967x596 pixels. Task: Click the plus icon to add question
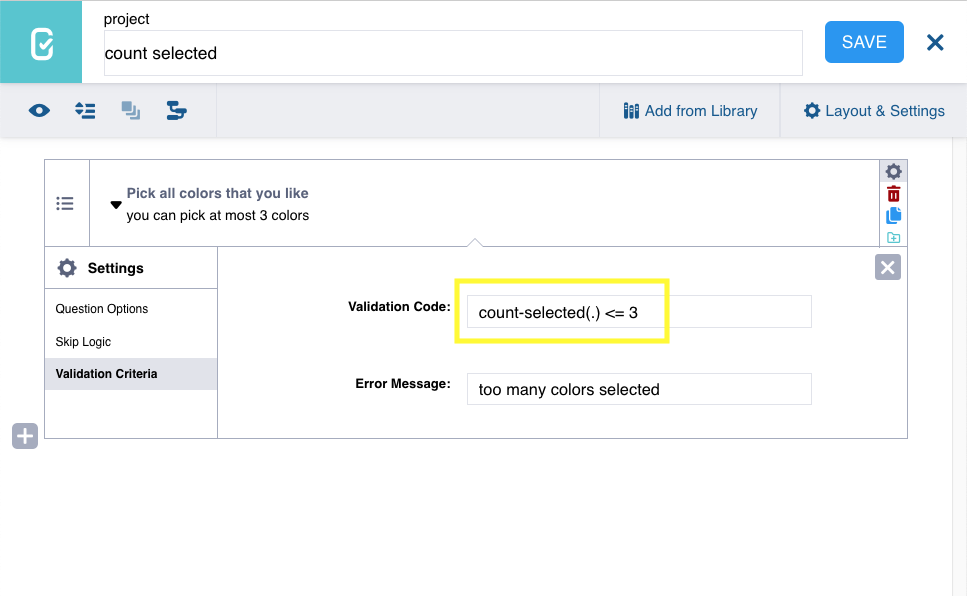(x=25, y=436)
